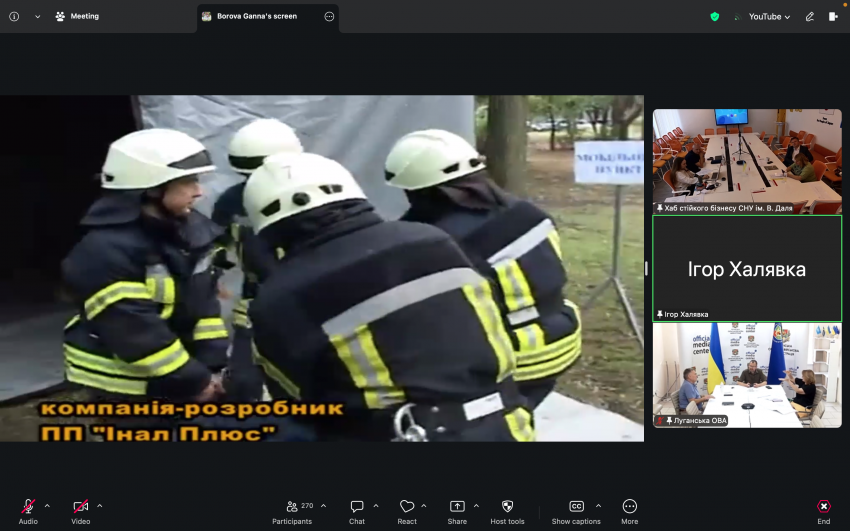Click the green encryption shield icon
Viewport: 850px width, 531px height.
point(714,17)
